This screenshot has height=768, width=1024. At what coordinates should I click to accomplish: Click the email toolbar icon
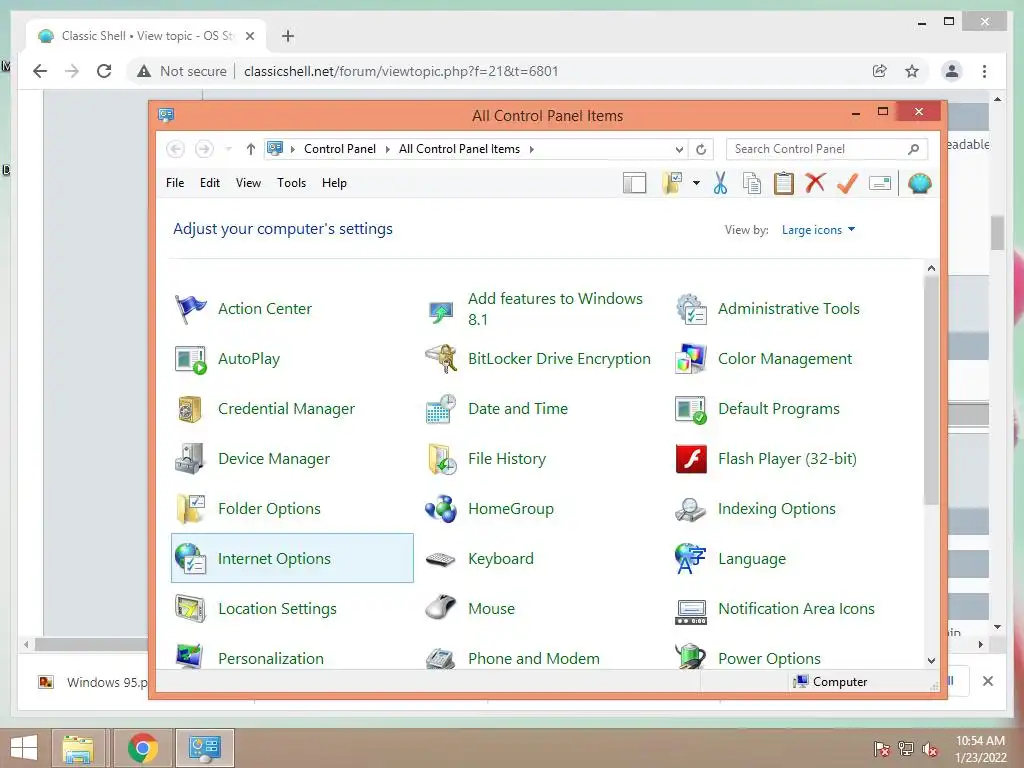point(880,184)
